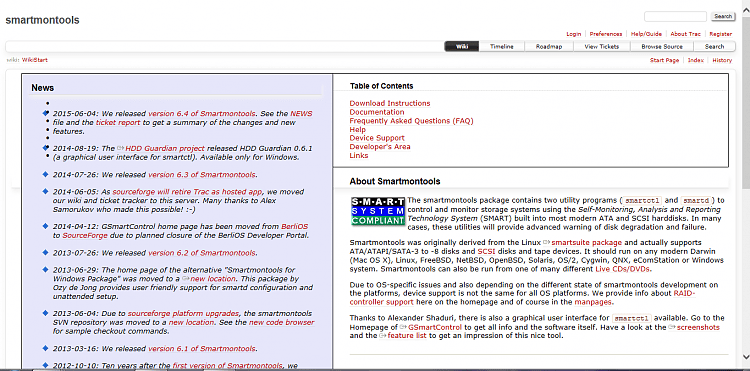The height and width of the screenshot is (371, 750).
Task: Open sourceforge platform upgrades link
Action: (x=183, y=314)
